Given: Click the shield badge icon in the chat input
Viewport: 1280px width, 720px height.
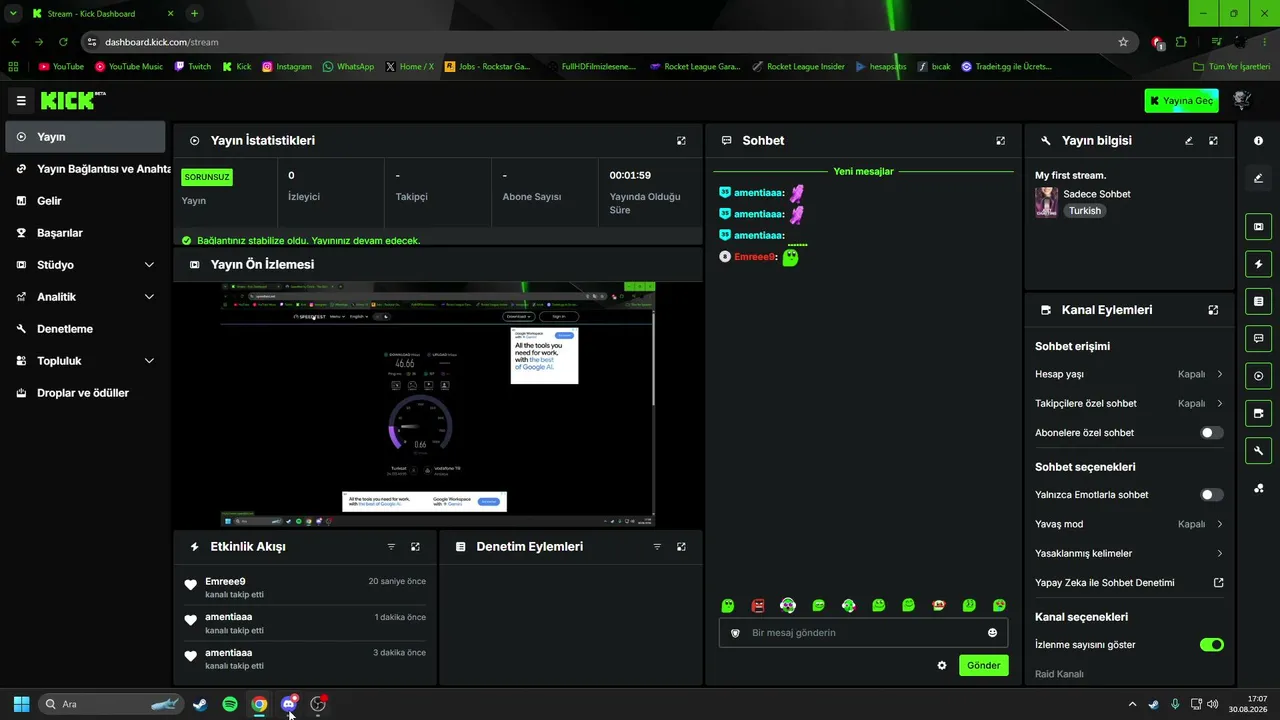Looking at the screenshot, I should pos(735,633).
